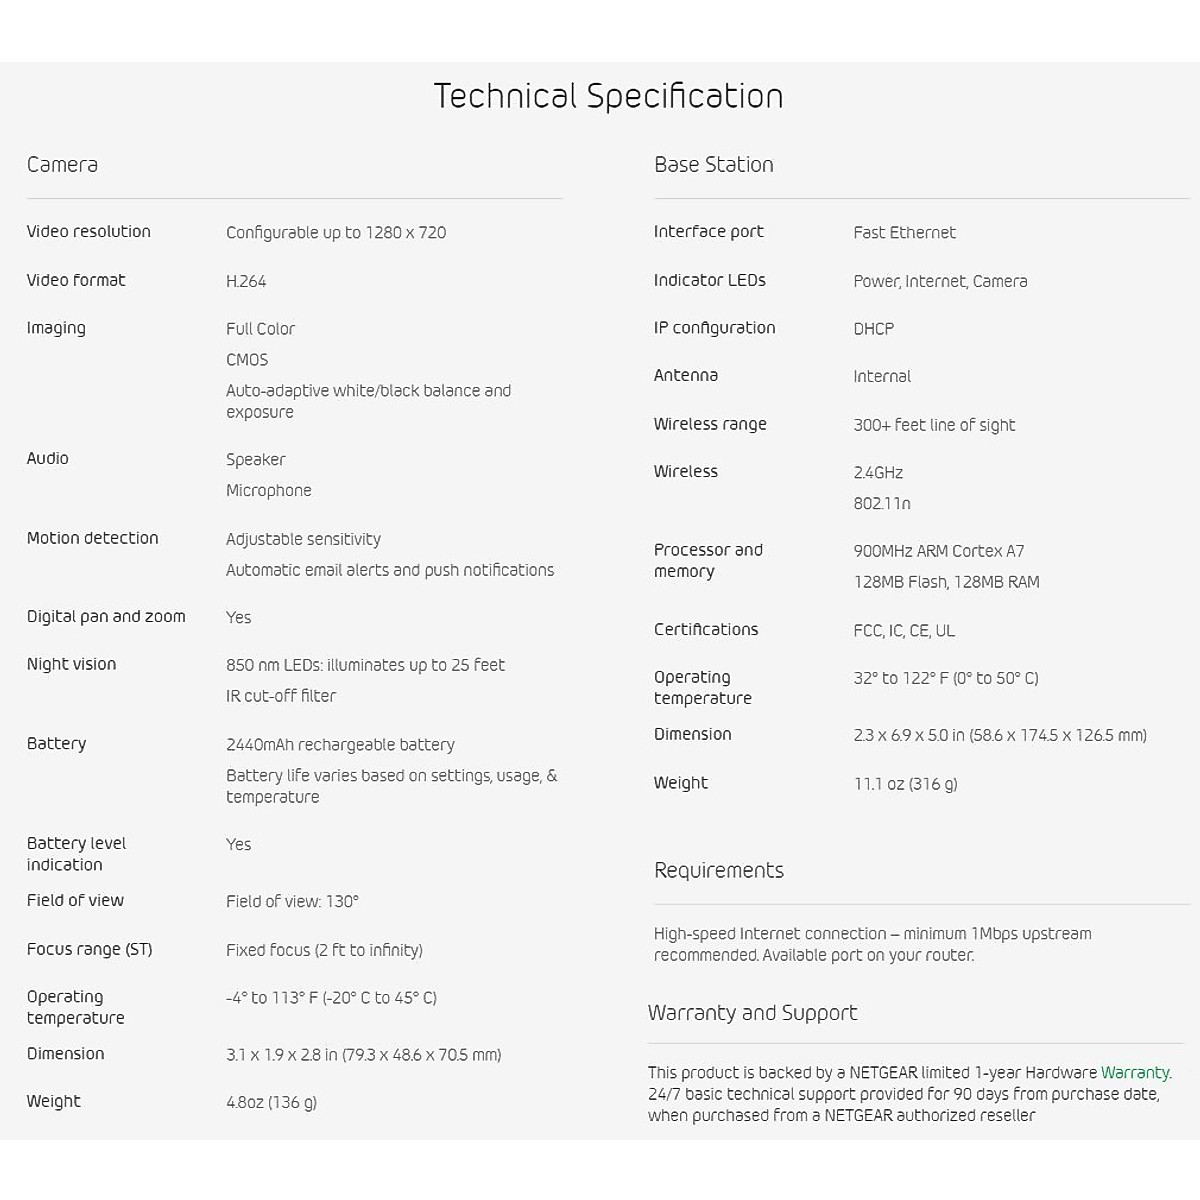This screenshot has width=1200, height=1200.
Task: Select the Indicator LEDs label
Action: [709, 280]
